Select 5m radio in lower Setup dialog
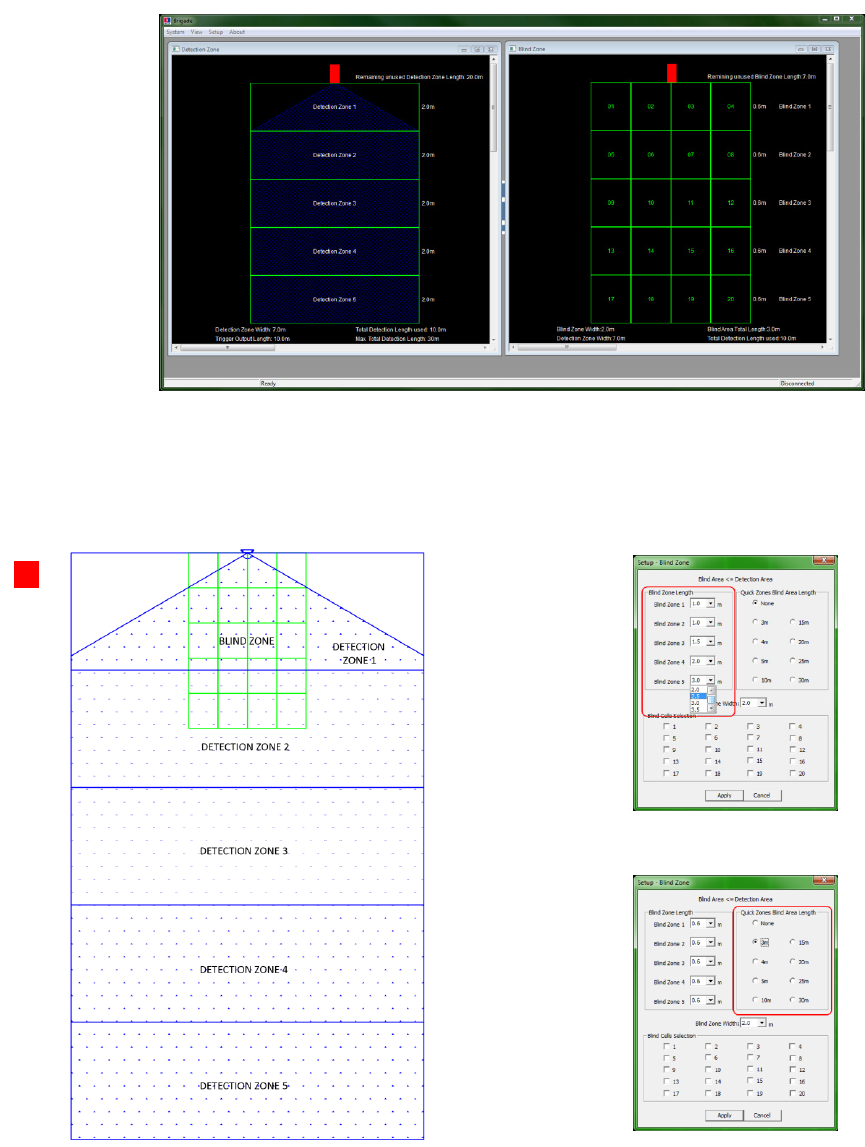This screenshot has height=1147, width=865. point(755,980)
